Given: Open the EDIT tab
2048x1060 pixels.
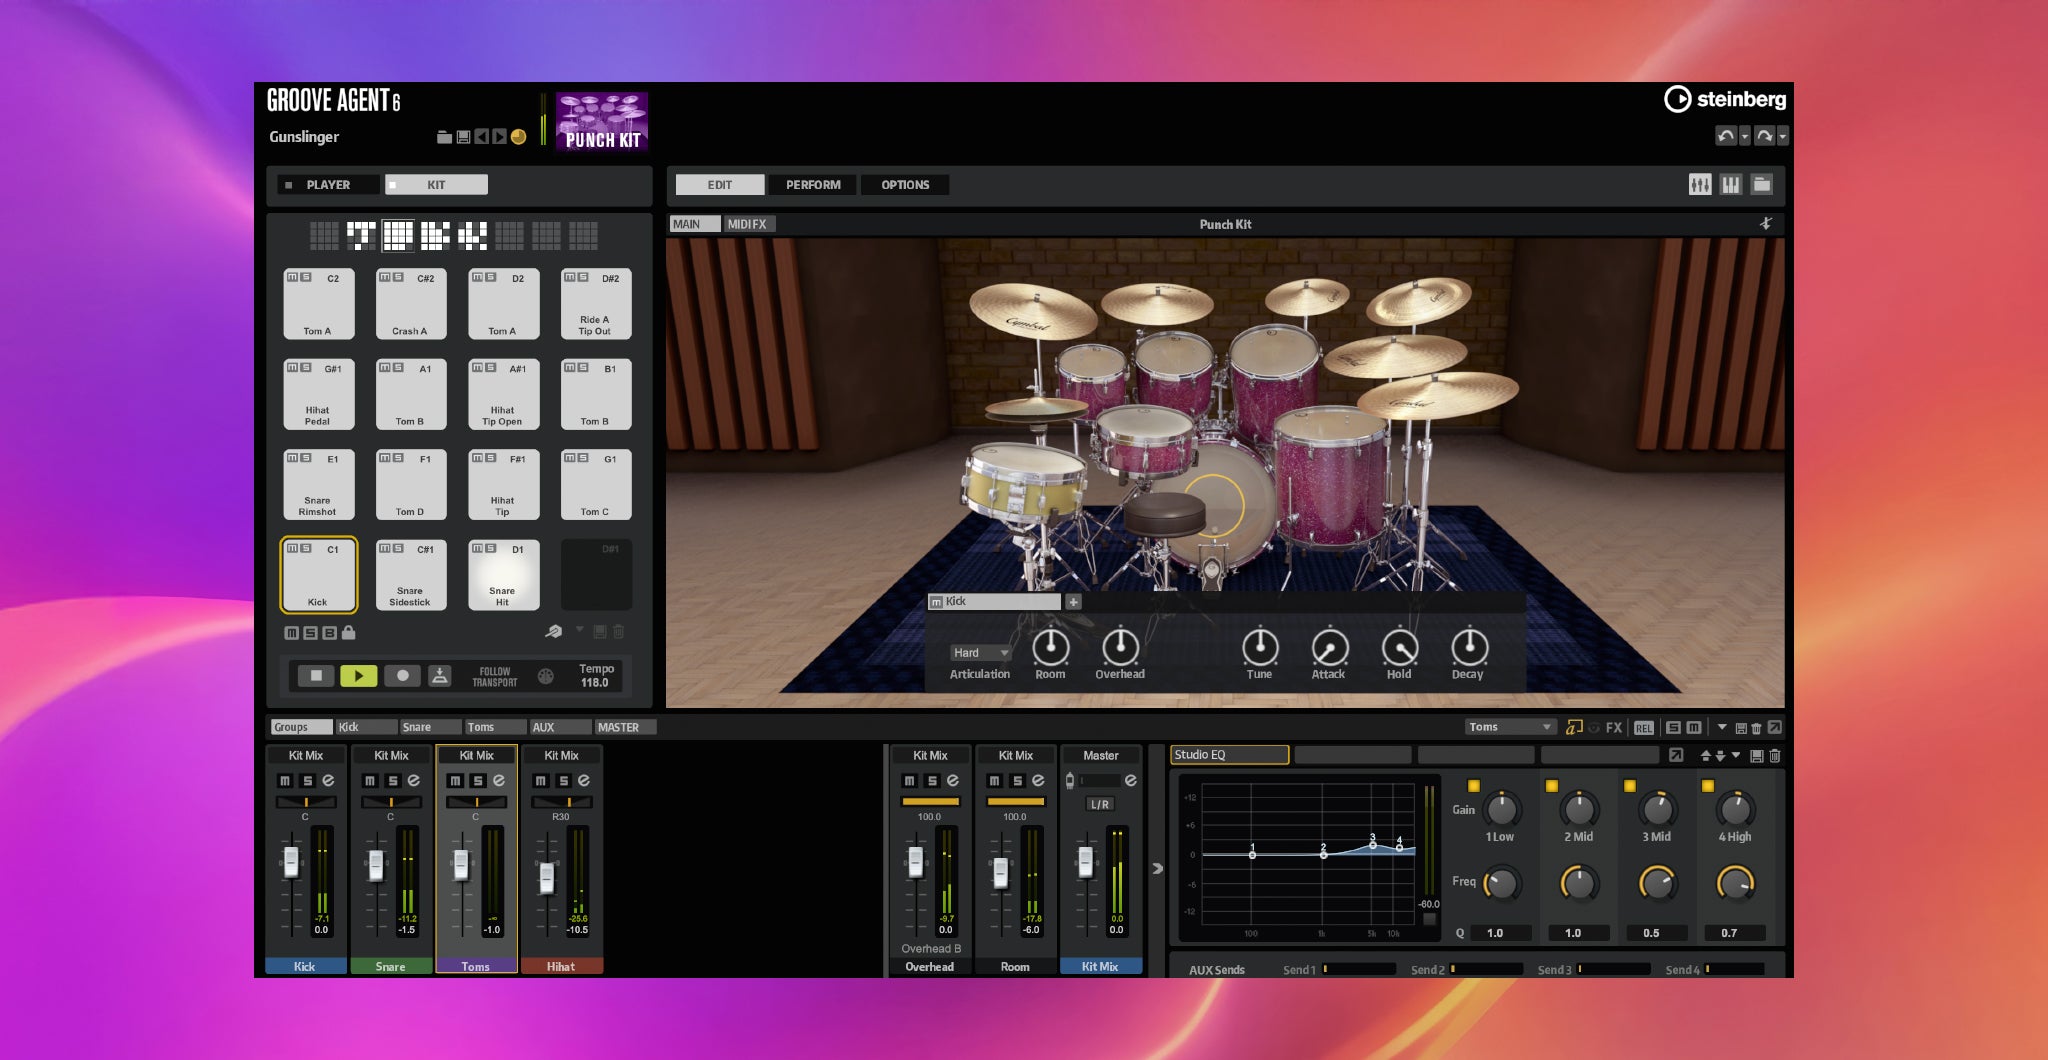Looking at the screenshot, I should tap(720, 185).
